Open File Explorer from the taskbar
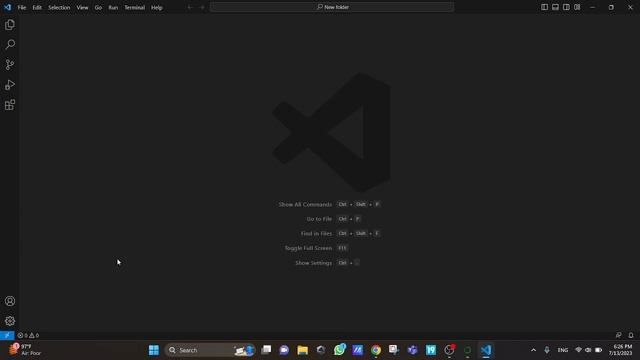This screenshot has height=360, width=640. click(x=302, y=350)
